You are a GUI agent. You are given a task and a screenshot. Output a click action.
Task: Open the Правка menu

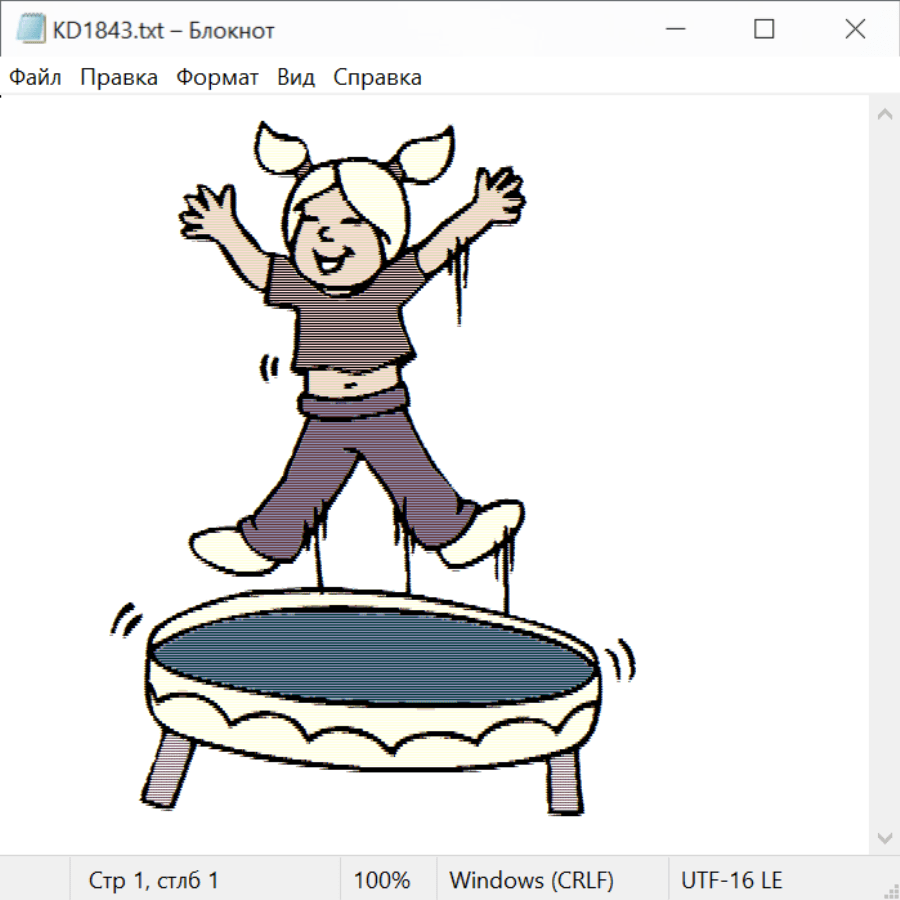[x=119, y=78]
